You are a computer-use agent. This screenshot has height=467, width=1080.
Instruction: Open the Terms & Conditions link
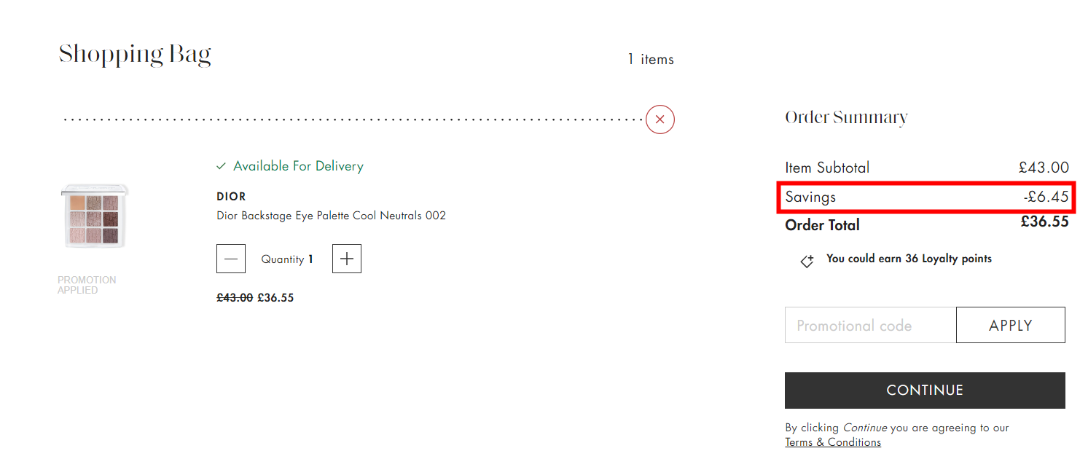833,442
